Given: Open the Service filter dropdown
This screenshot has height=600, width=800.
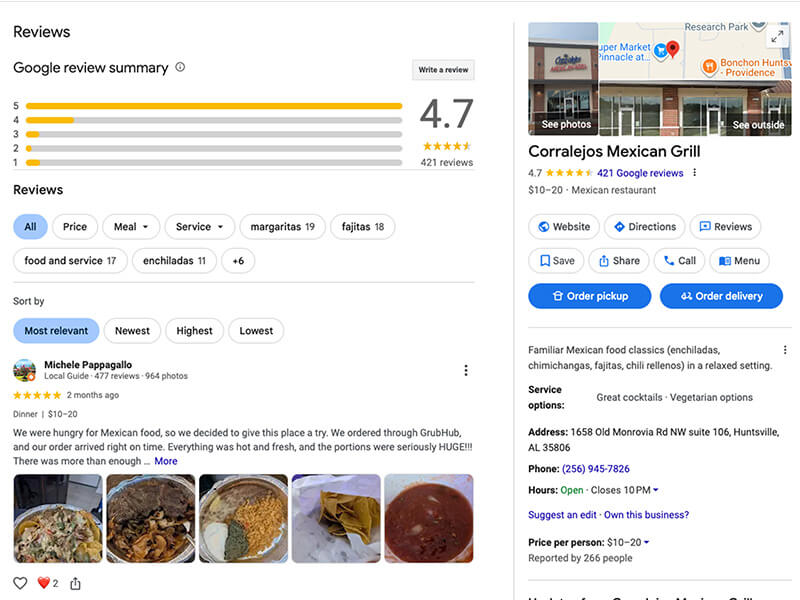Looking at the screenshot, I should point(199,227).
